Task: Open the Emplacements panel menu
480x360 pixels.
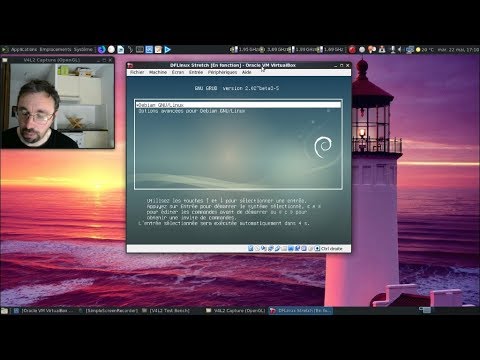Action: point(55,49)
